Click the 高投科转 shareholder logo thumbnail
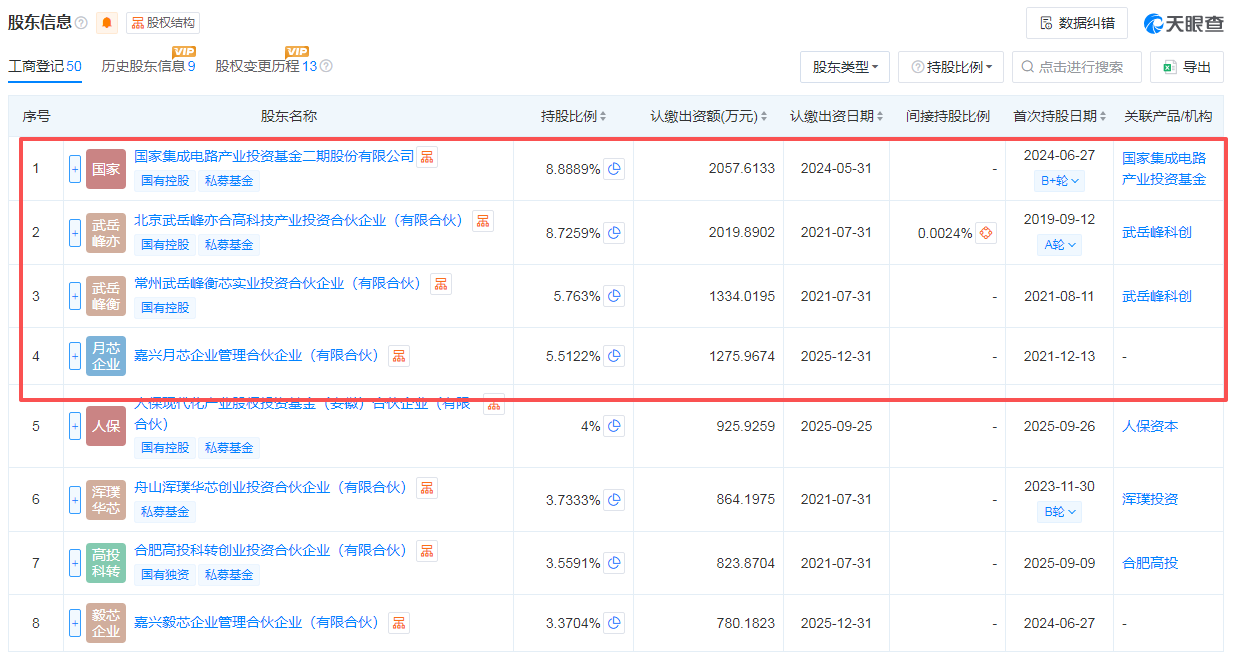The width and height of the screenshot is (1240, 652). 106,563
